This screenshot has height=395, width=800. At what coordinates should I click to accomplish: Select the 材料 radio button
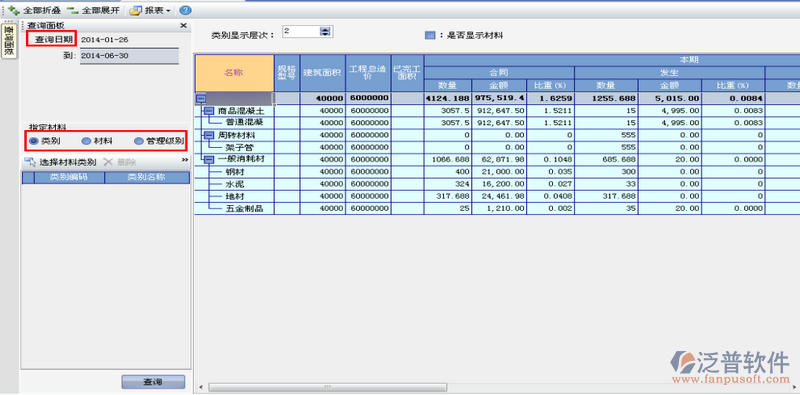click(86, 141)
